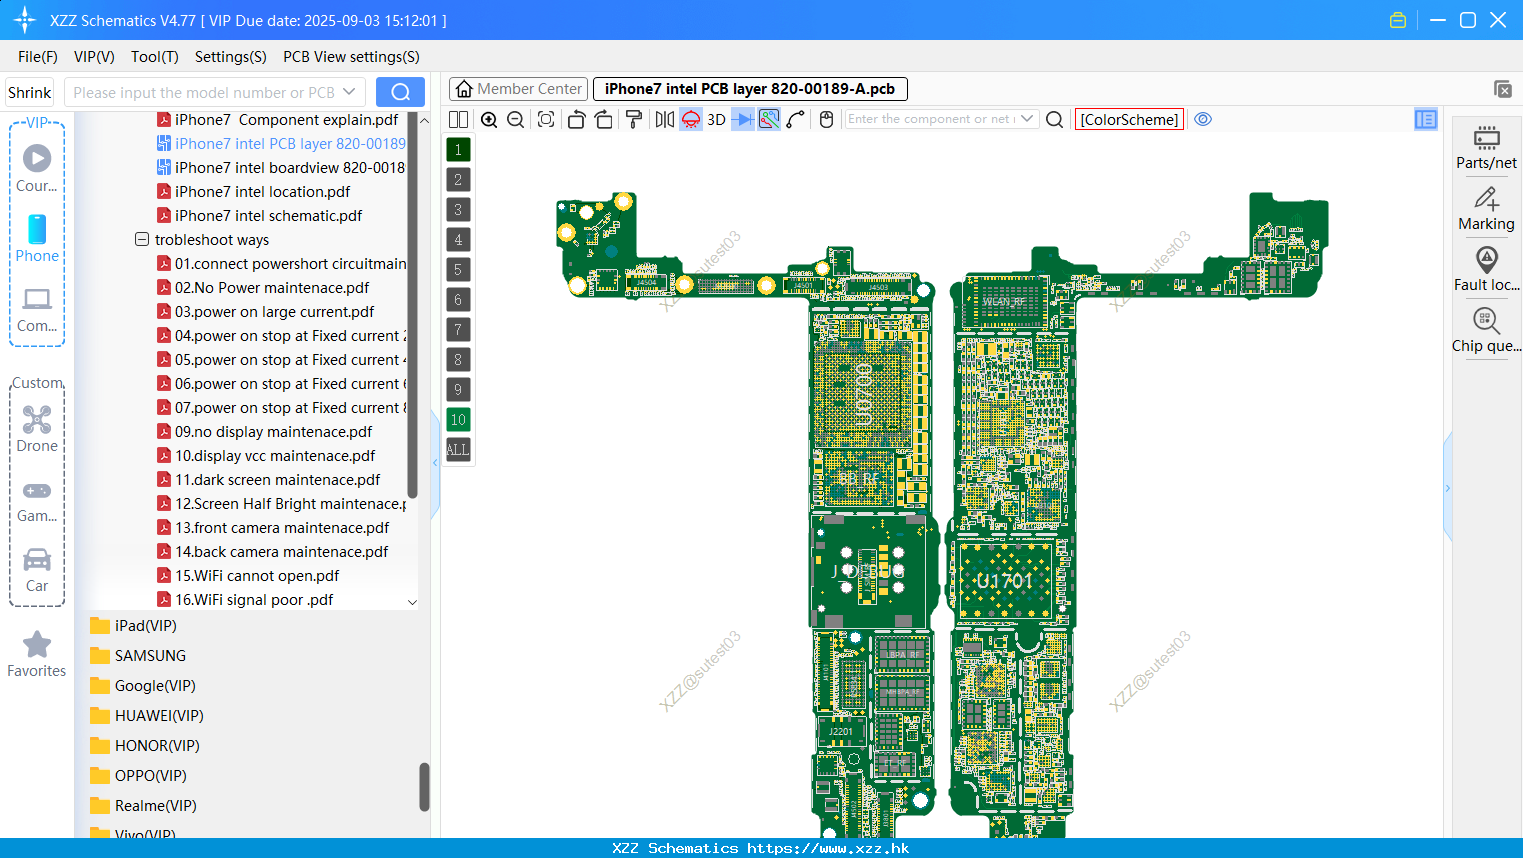Viewport: 1523px width, 858px height.
Task: Toggle the net routing display tool
Action: click(x=769, y=119)
